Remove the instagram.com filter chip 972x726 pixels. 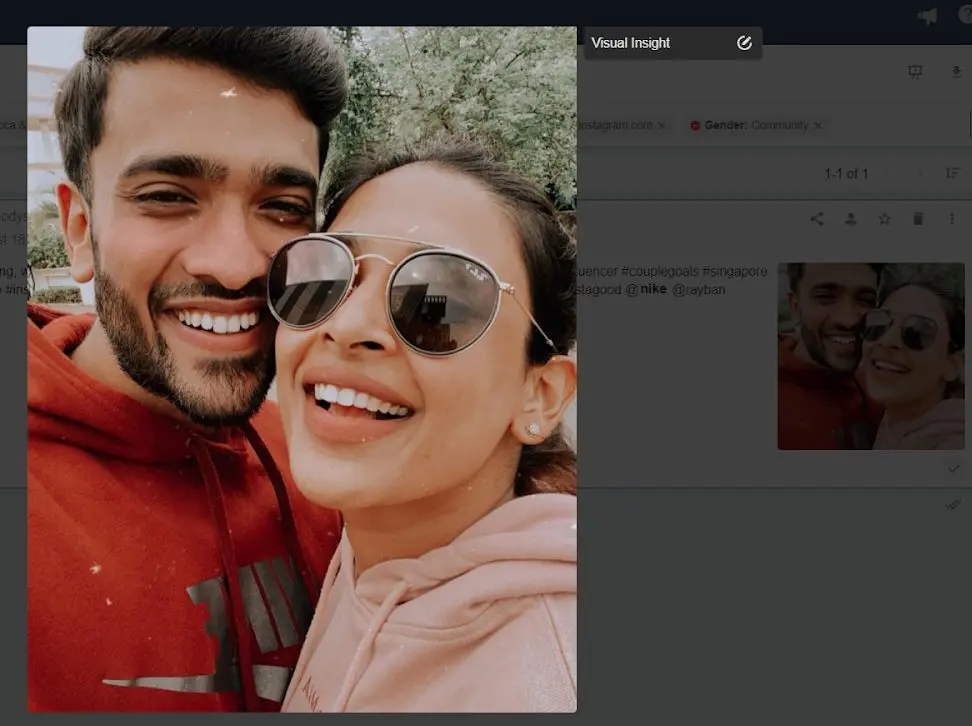pyautogui.click(x=661, y=126)
